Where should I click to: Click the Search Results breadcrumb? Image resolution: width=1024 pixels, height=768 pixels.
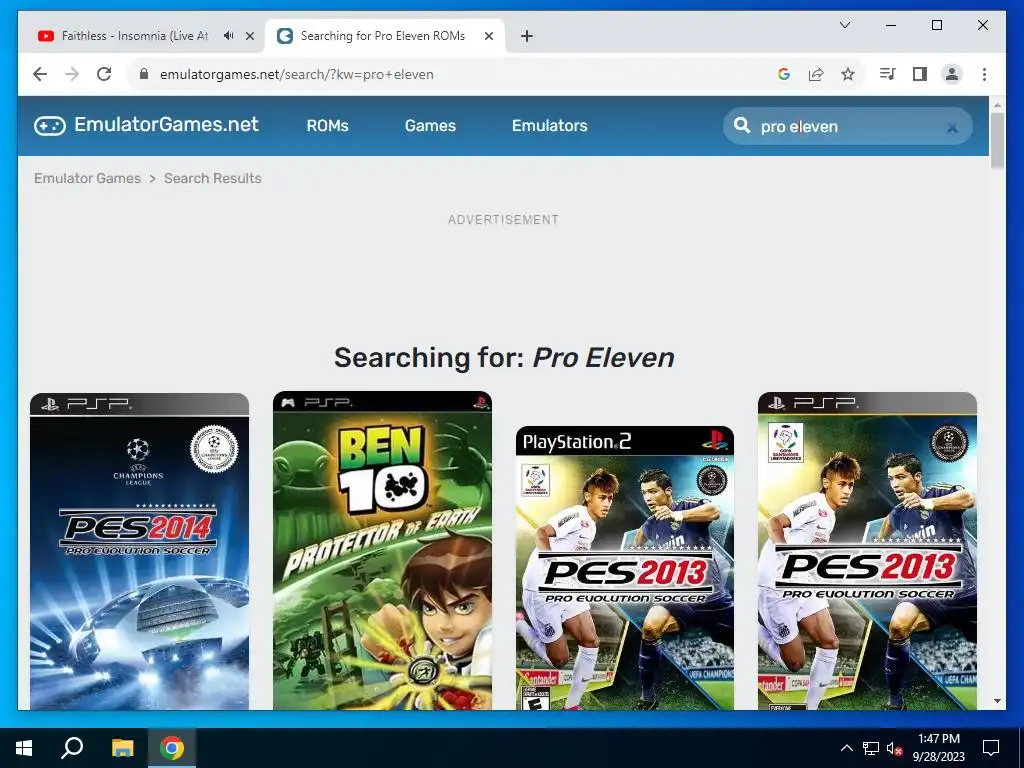212,178
